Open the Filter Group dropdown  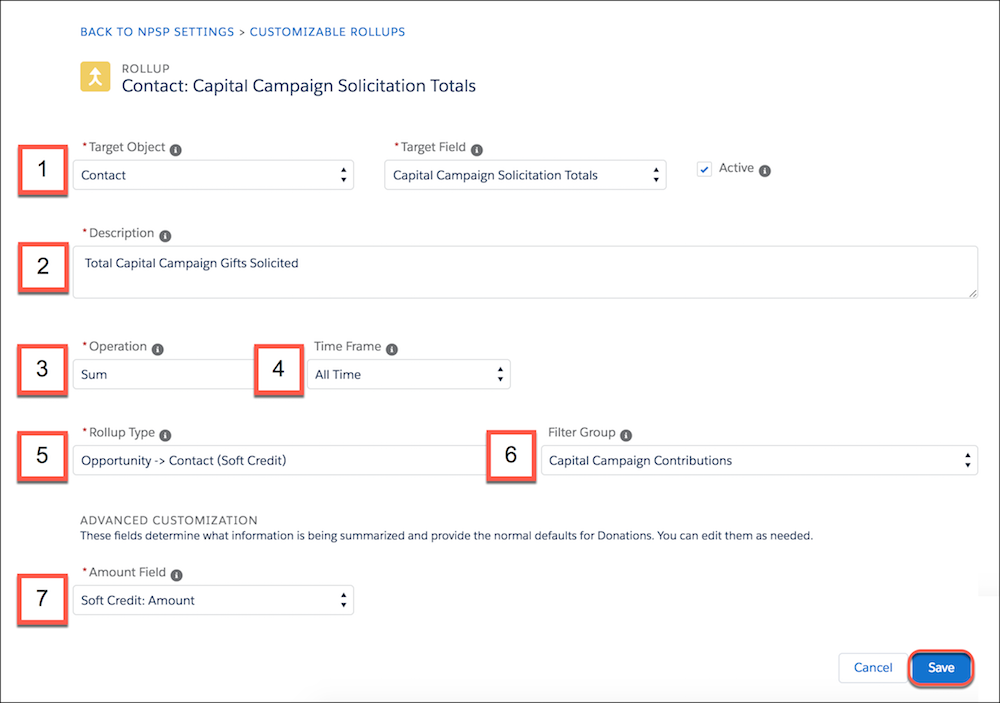(x=759, y=461)
